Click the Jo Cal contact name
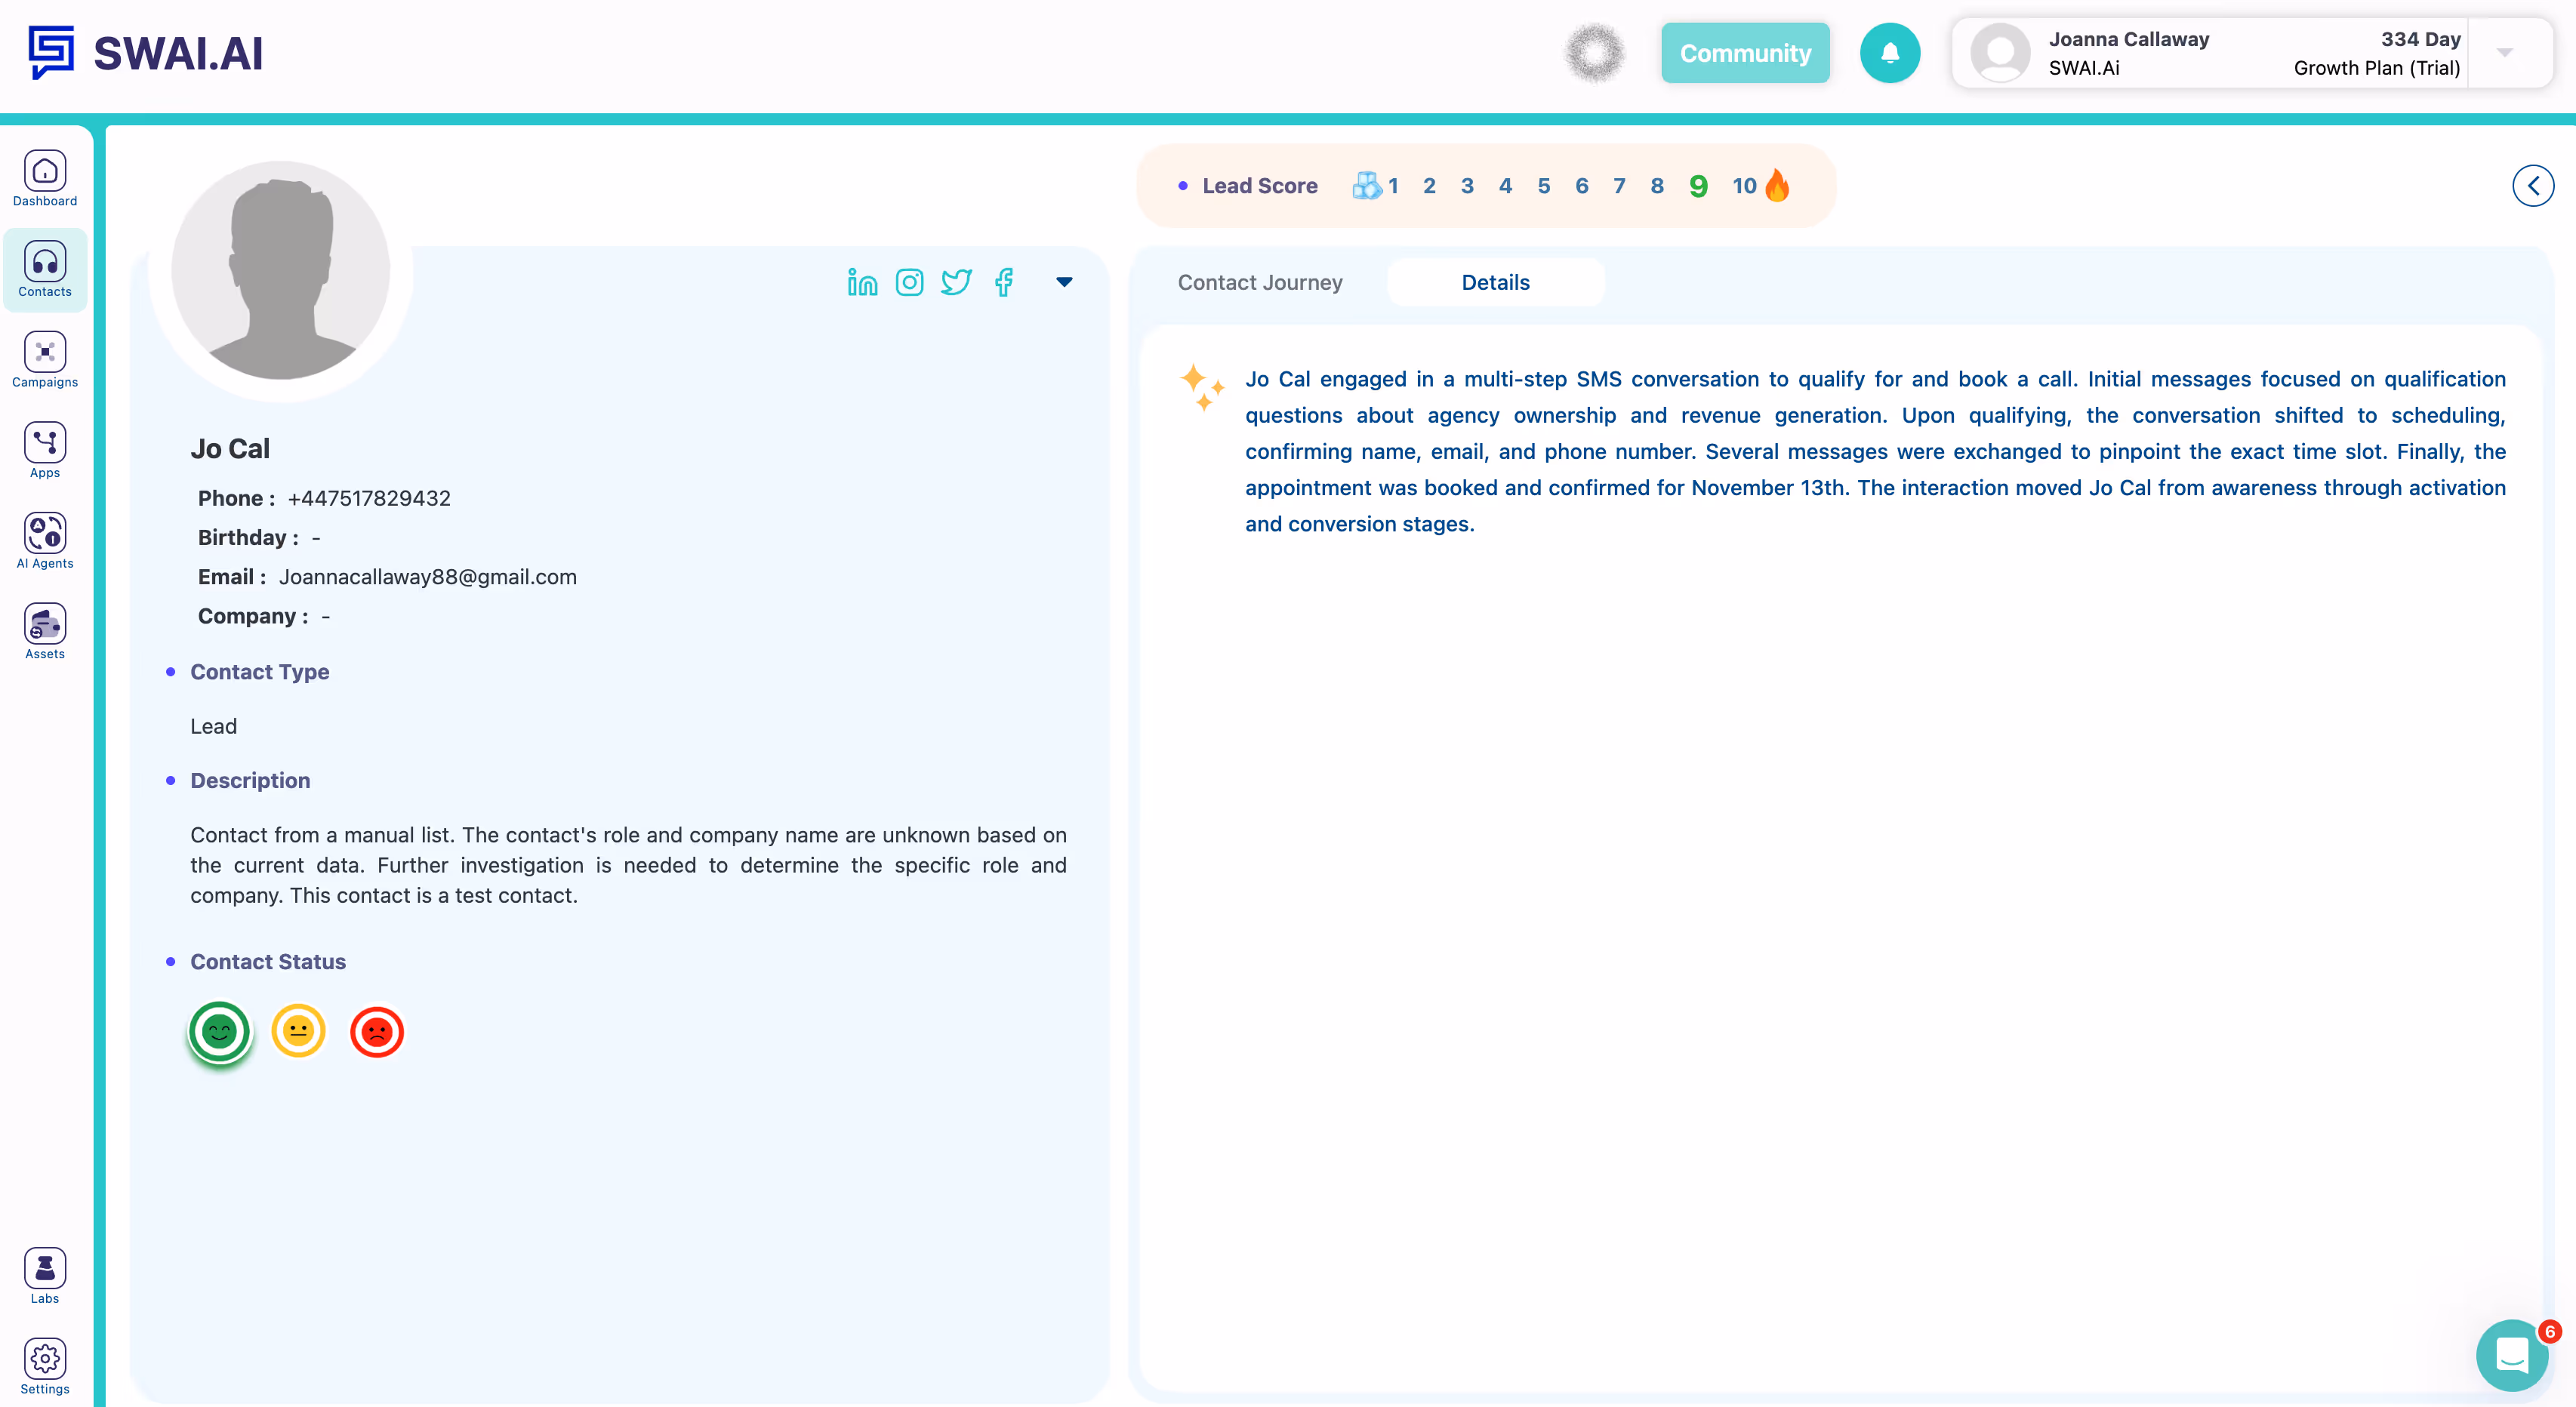 click(230, 448)
